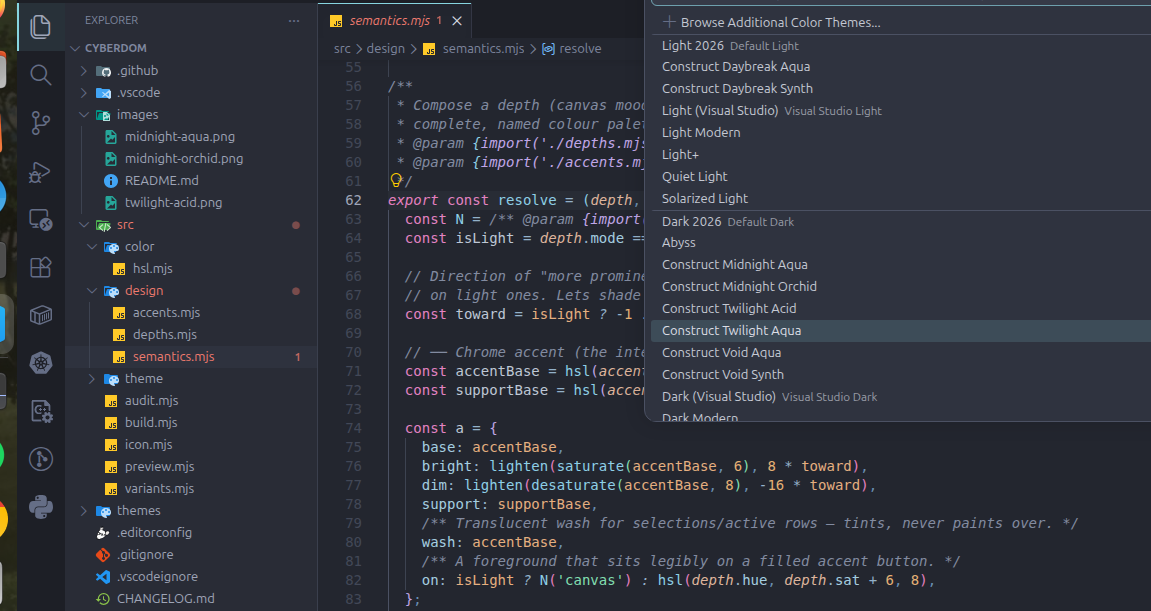Click Browse Additional Color Themes
Viewport: 1151px width, 611px height.
901,23
